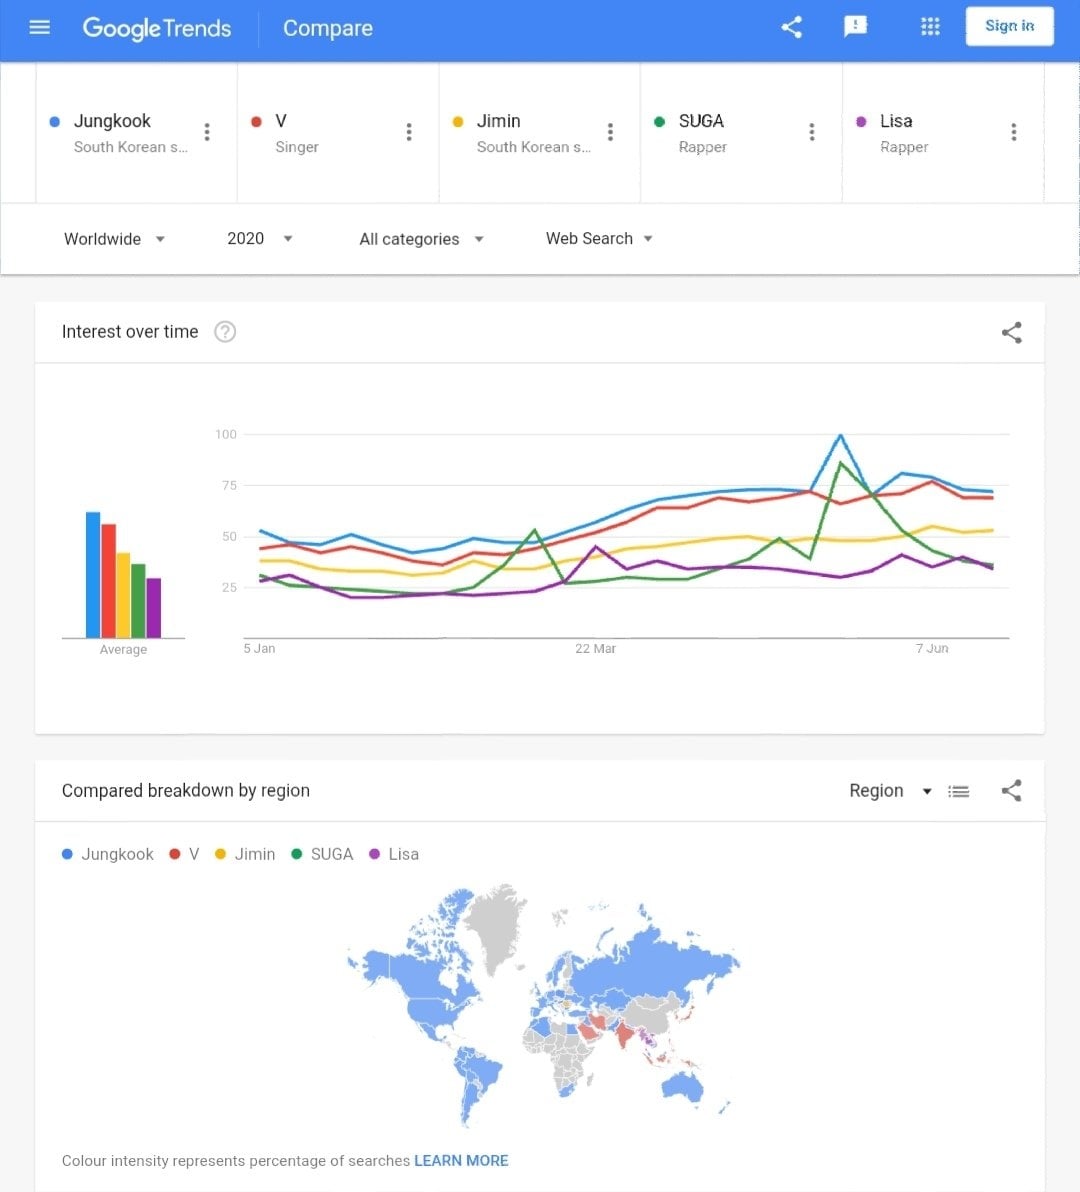1080x1192 pixels.
Task: Click the Compare header label
Action: (328, 28)
